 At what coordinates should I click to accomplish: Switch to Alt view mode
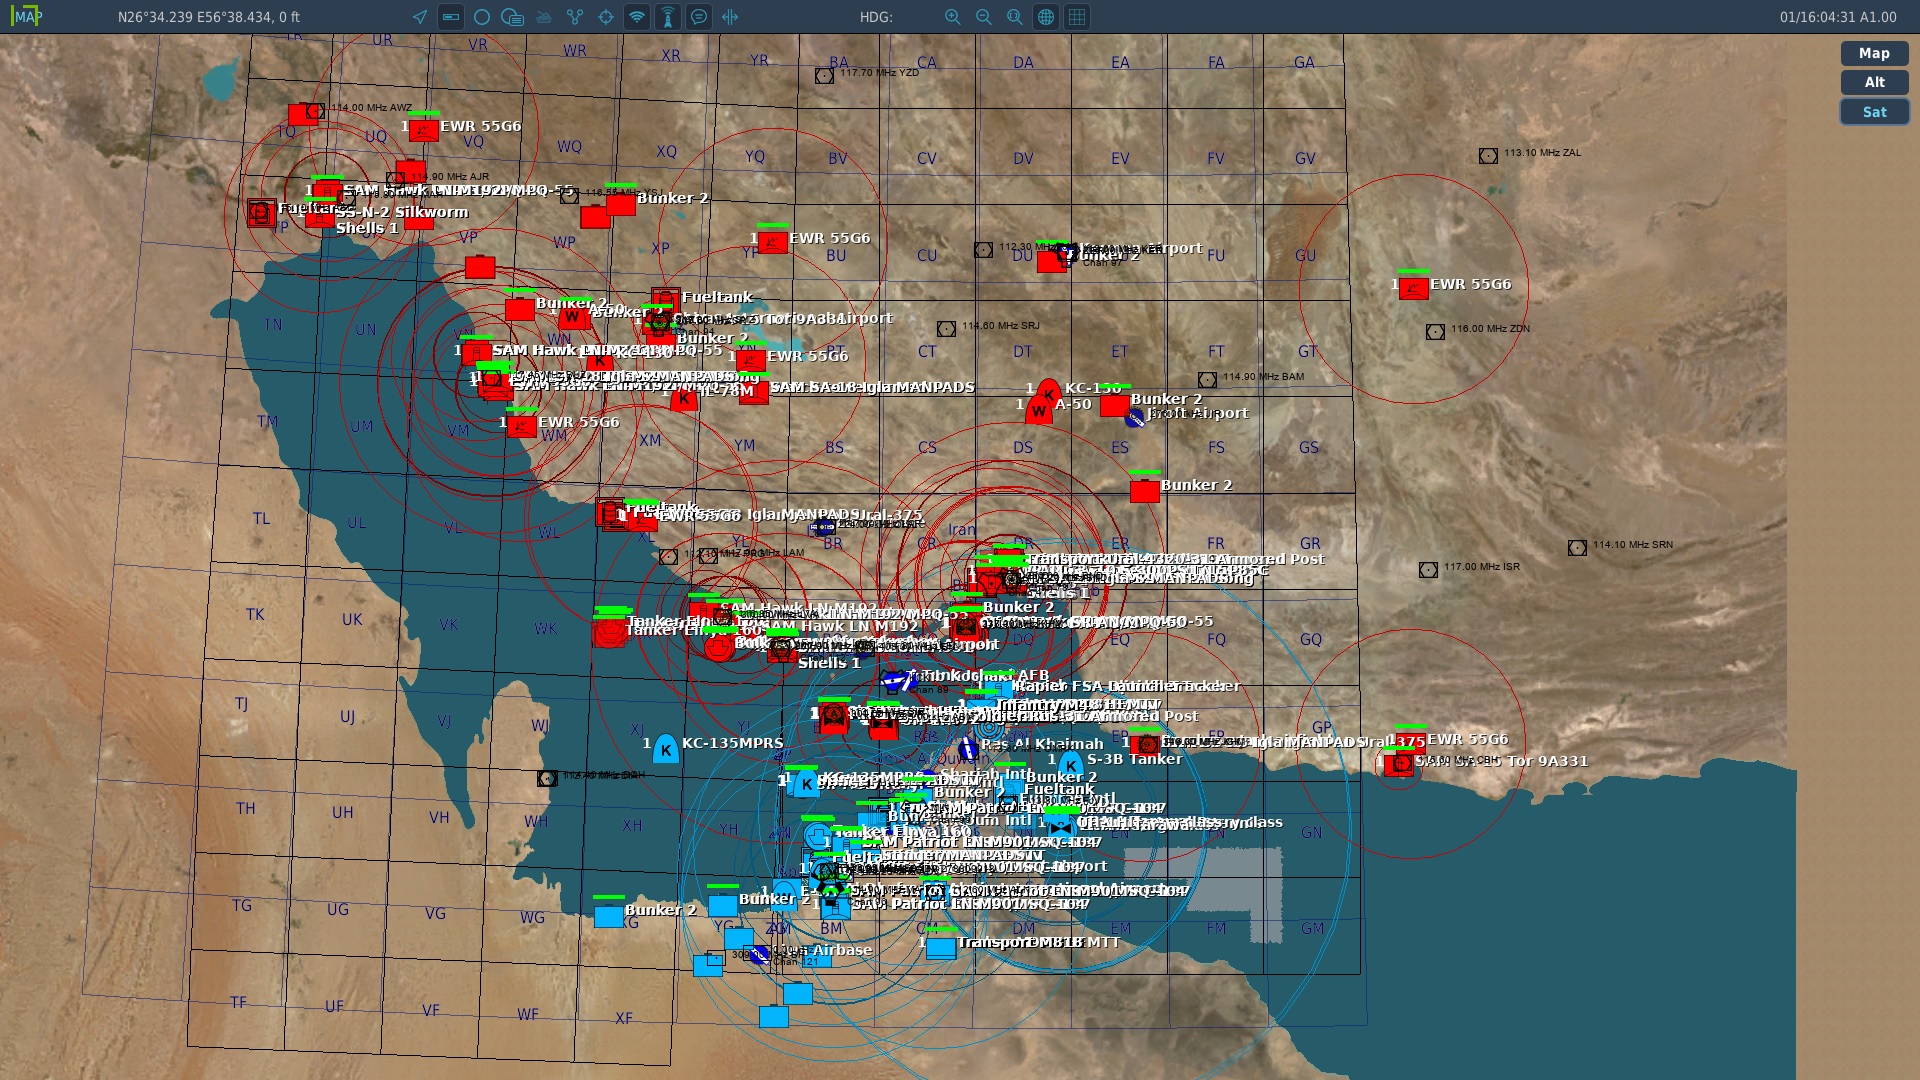pyautogui.click(x=1874, y=82)
